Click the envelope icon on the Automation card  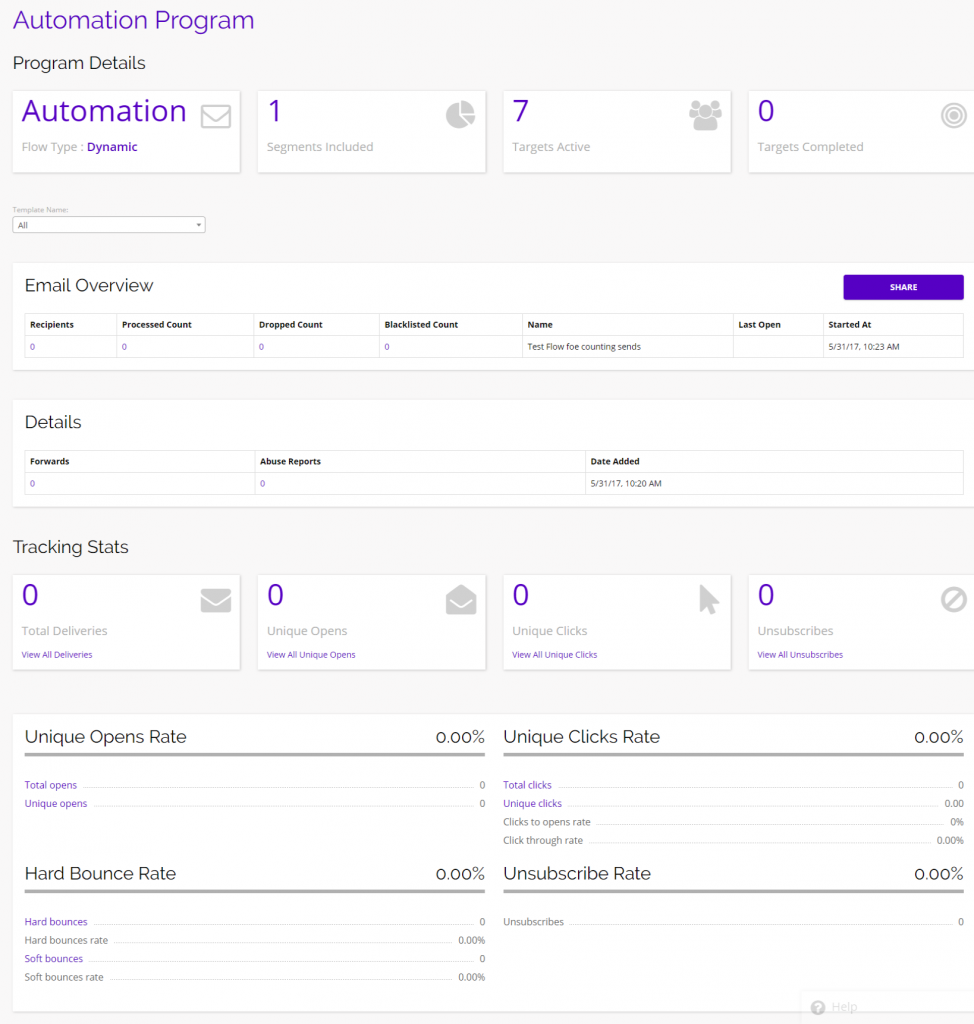(215, 116)
